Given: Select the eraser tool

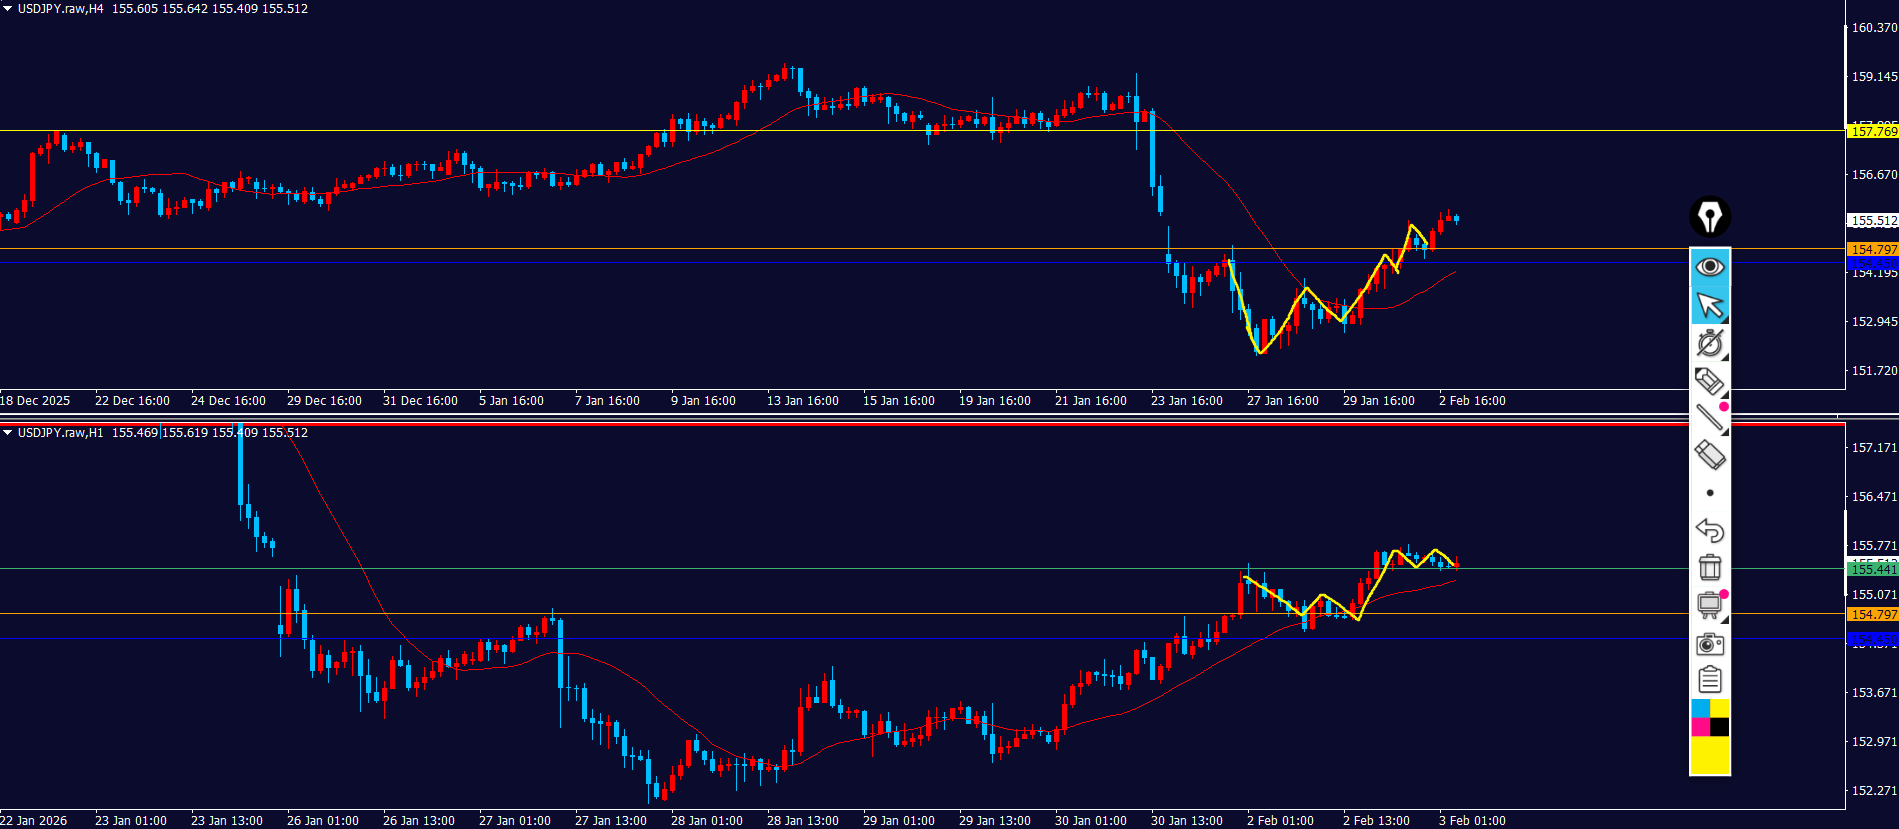Looking at the screenshot, I should [1709, 455].
